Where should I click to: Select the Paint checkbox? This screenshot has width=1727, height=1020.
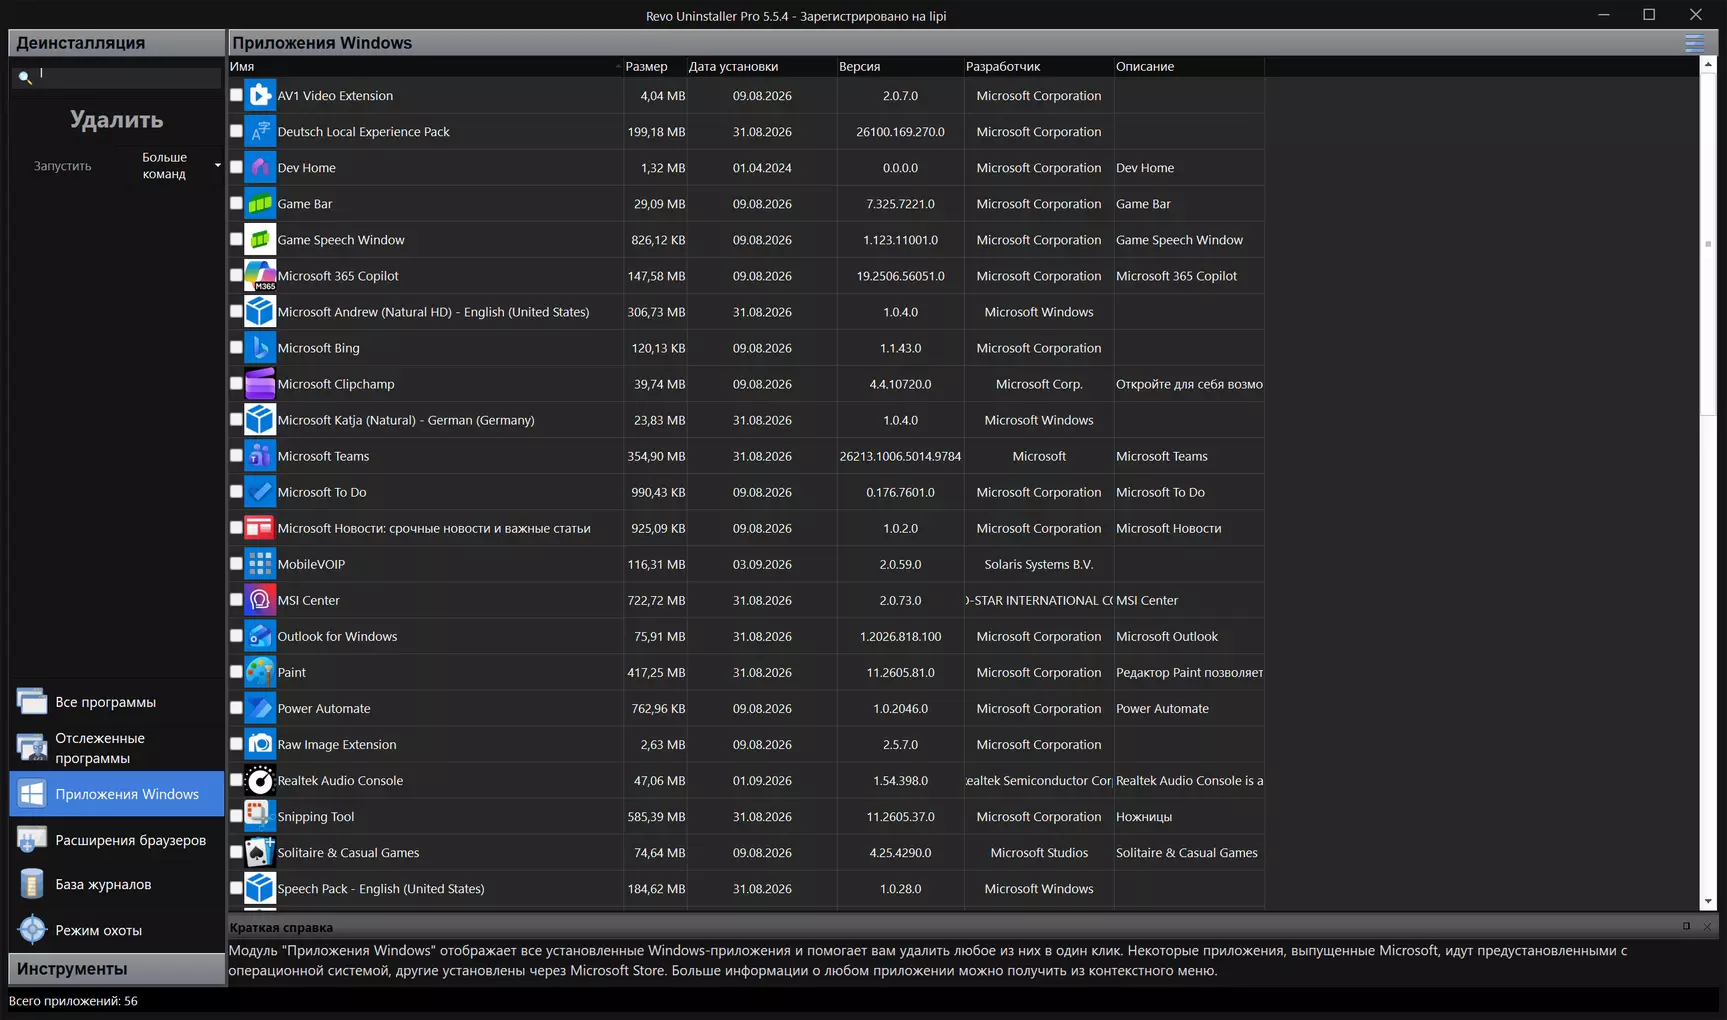click(236, 671)
